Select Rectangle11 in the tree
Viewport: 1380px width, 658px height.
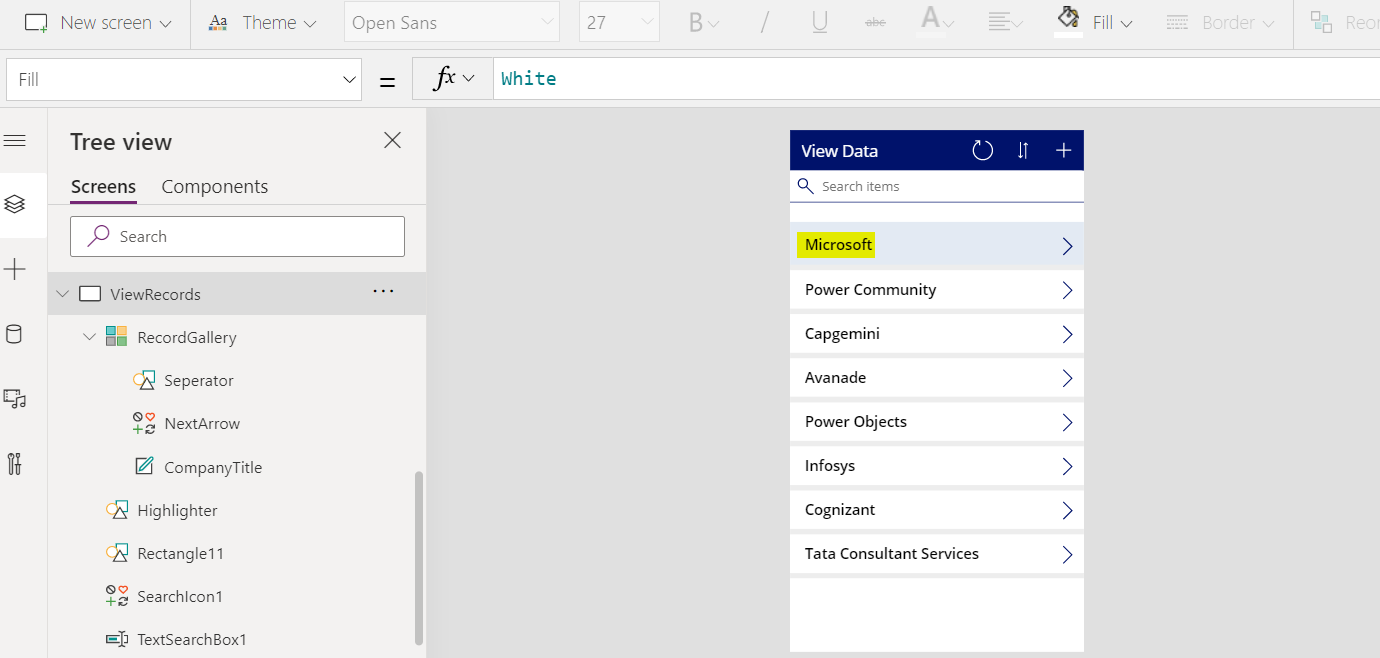pos(237,553)
